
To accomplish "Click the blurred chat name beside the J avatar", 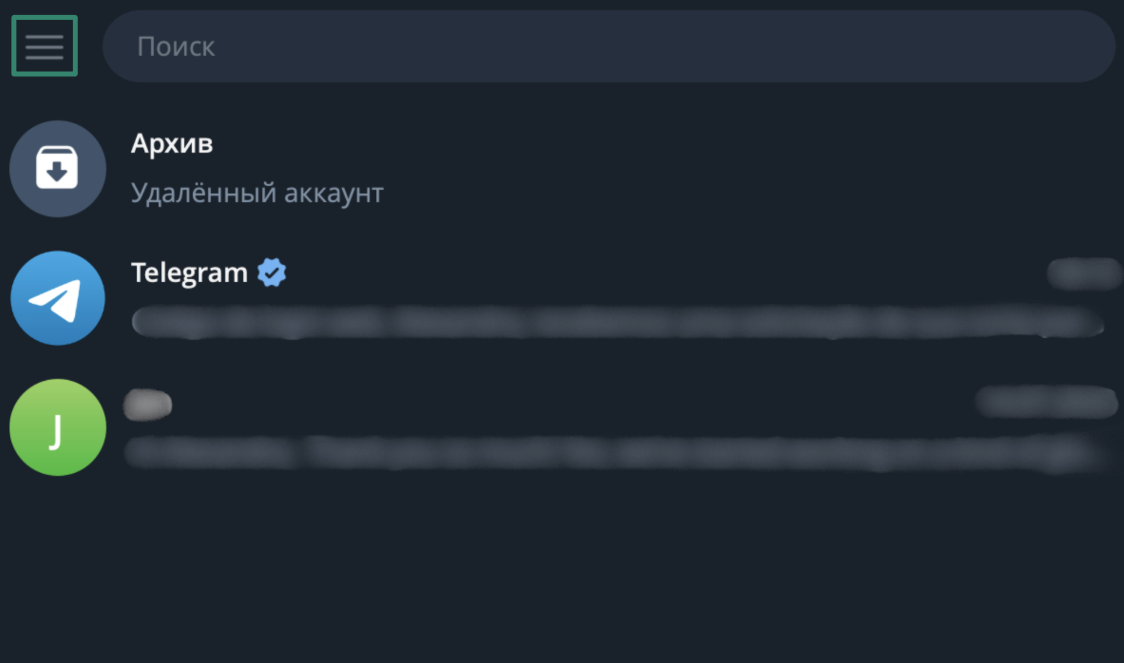I will 150,403.
